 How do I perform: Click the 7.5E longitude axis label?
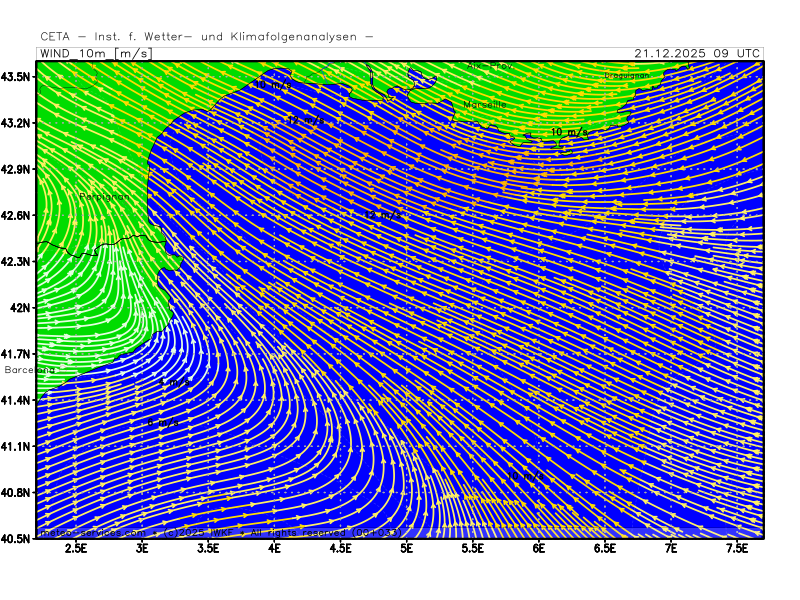[x=737, y=548]
